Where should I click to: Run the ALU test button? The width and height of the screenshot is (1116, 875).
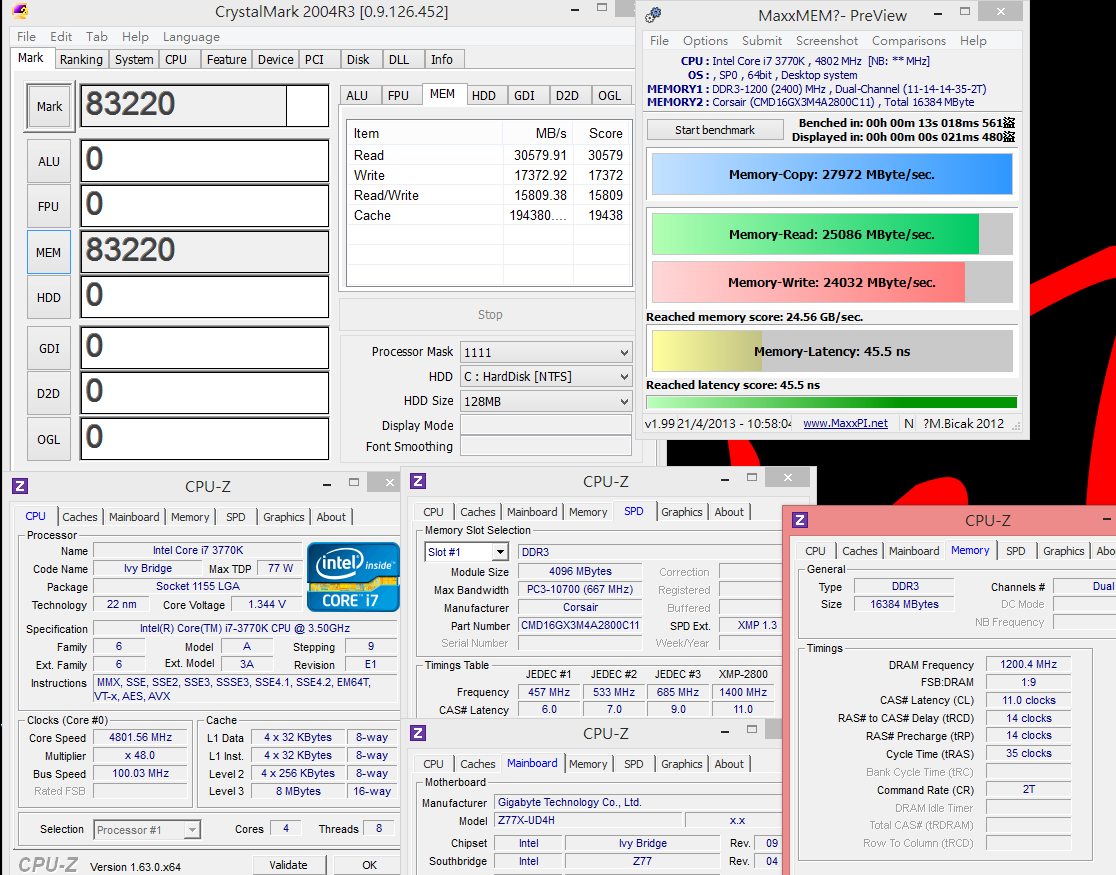(49, 161)
